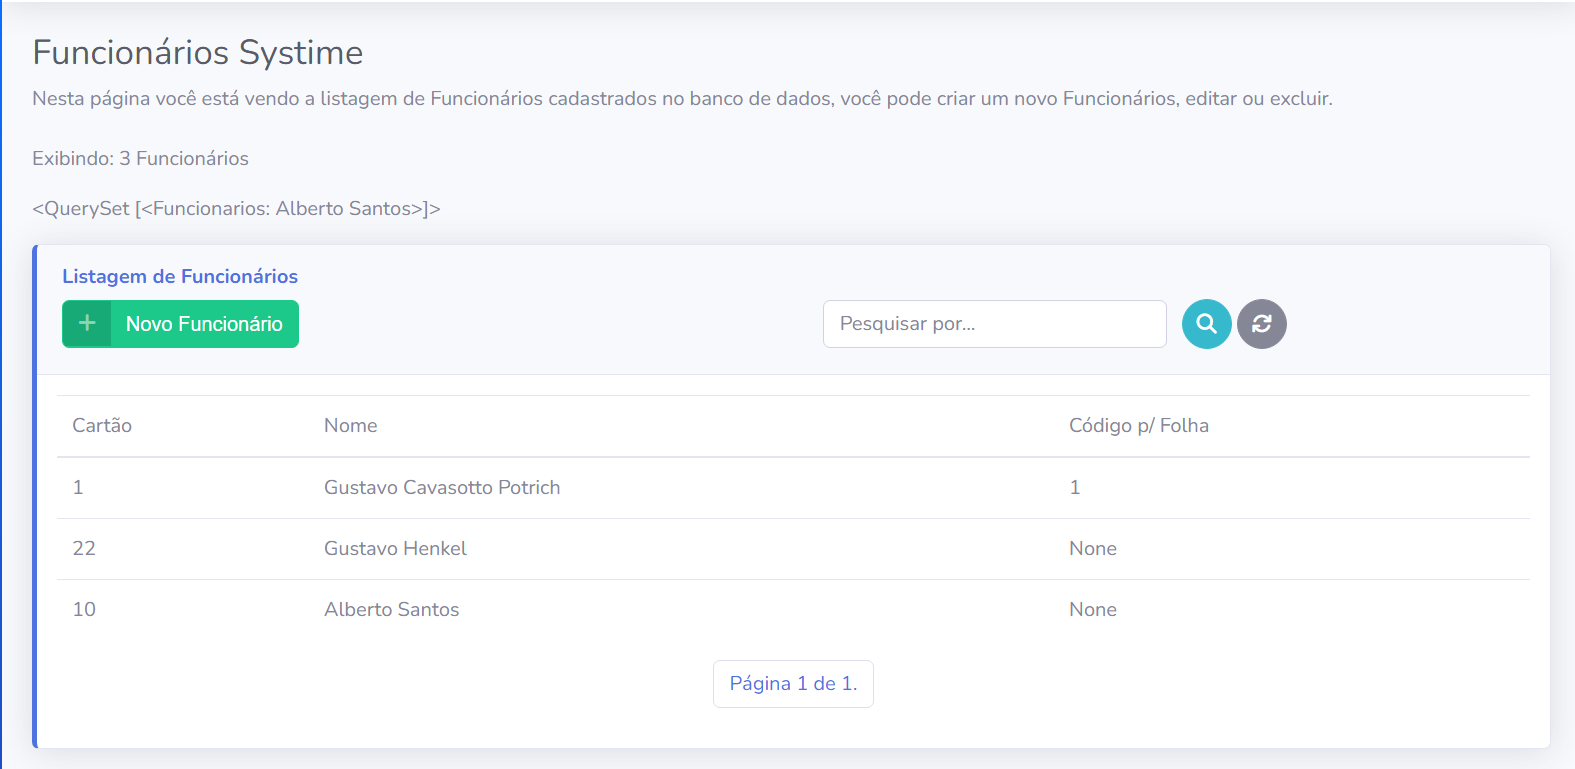Screen dimensions: 1575x769
Task: Click the None code in Gustavo Henkel row
Action: [x=1093, y=548]
